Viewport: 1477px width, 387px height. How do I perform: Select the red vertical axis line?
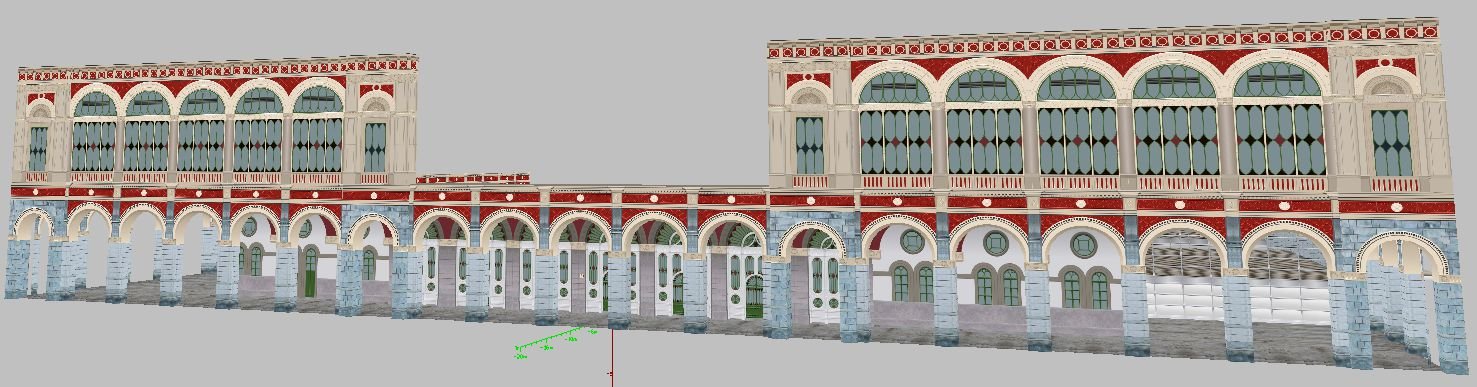point(612,356)
